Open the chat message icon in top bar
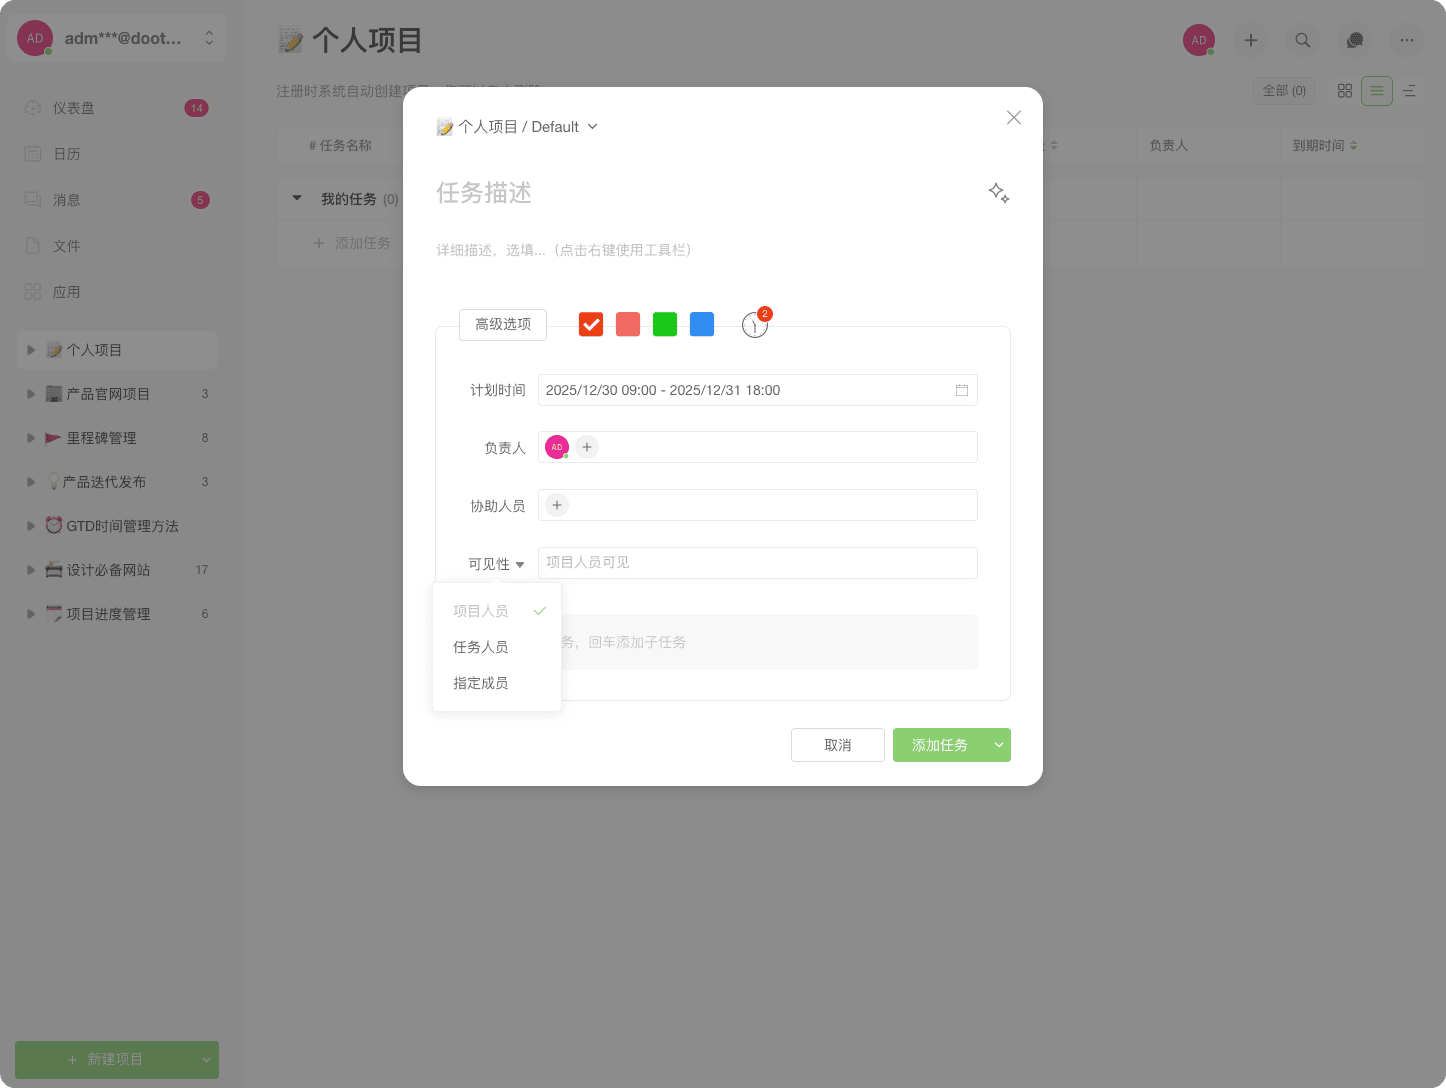The image size is (1446, 1088). coord(1354,40)
